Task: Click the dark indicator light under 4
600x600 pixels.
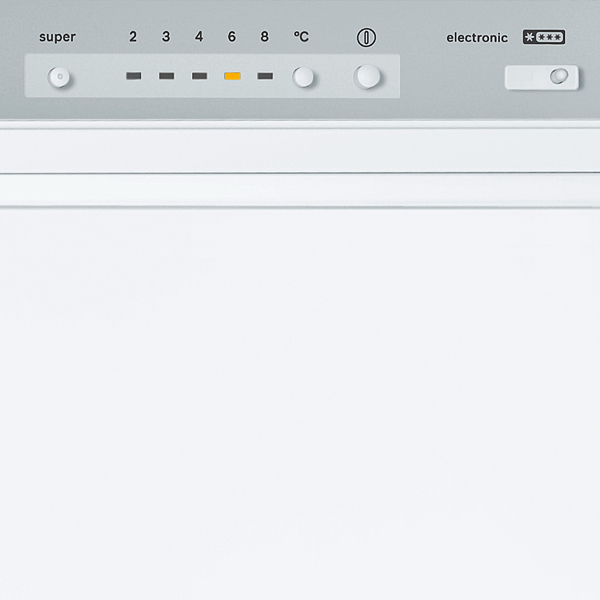Action: coord(199,76)
